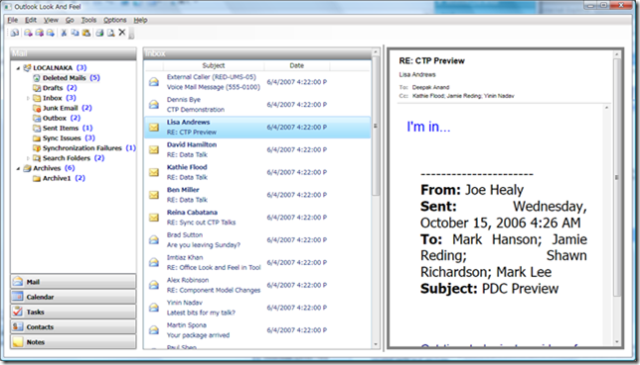Open the message 'Are you leaving Sunday?'
The height and width of the screenshot is (365, 640).
coord(258,240)
